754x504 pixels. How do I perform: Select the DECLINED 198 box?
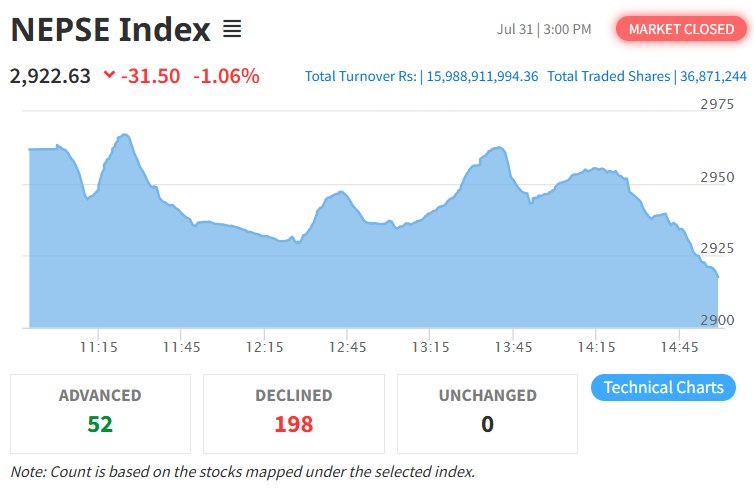coord(294,414)
